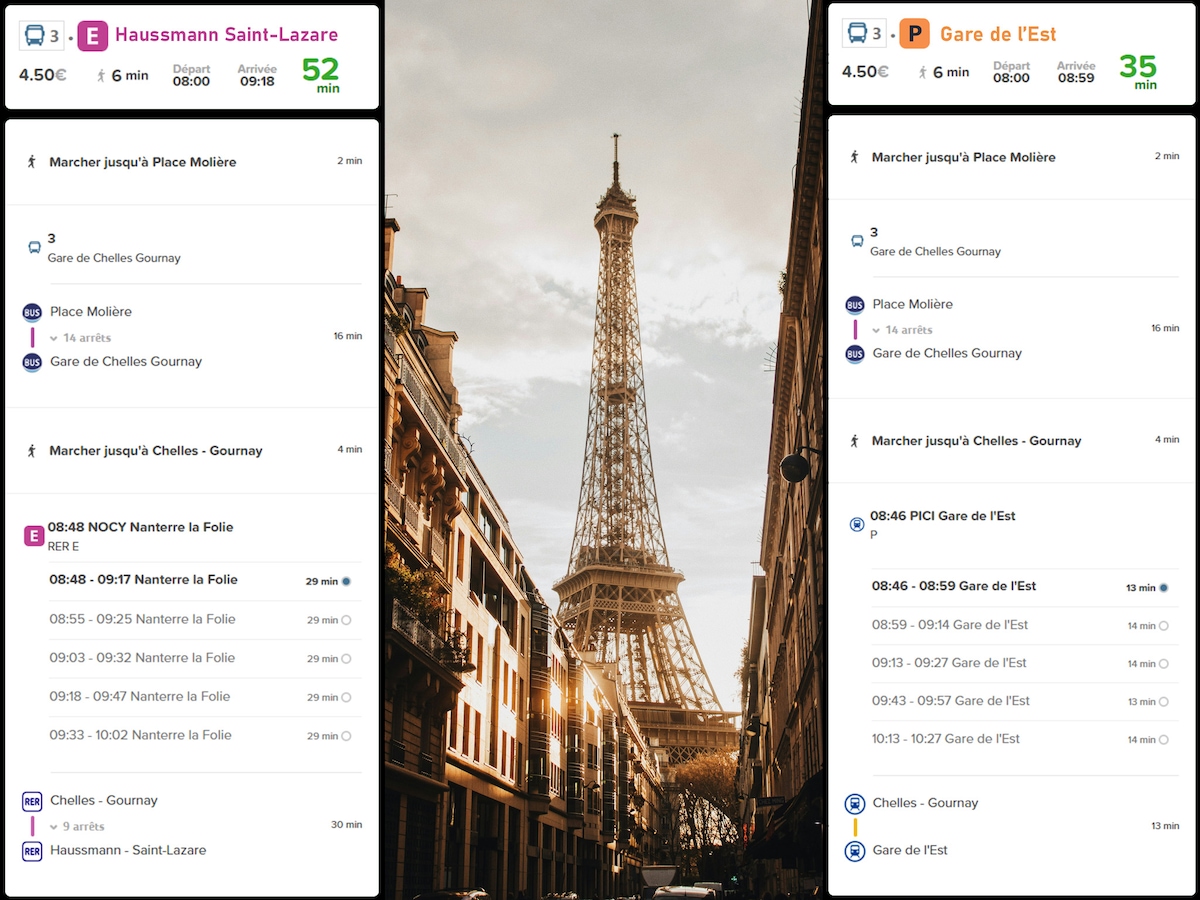Select the 08:55 - 09:25 Nanterre la Folie departure
Image resolution: width=1200 pixels, height=900 pixels.
click(205, 620)
